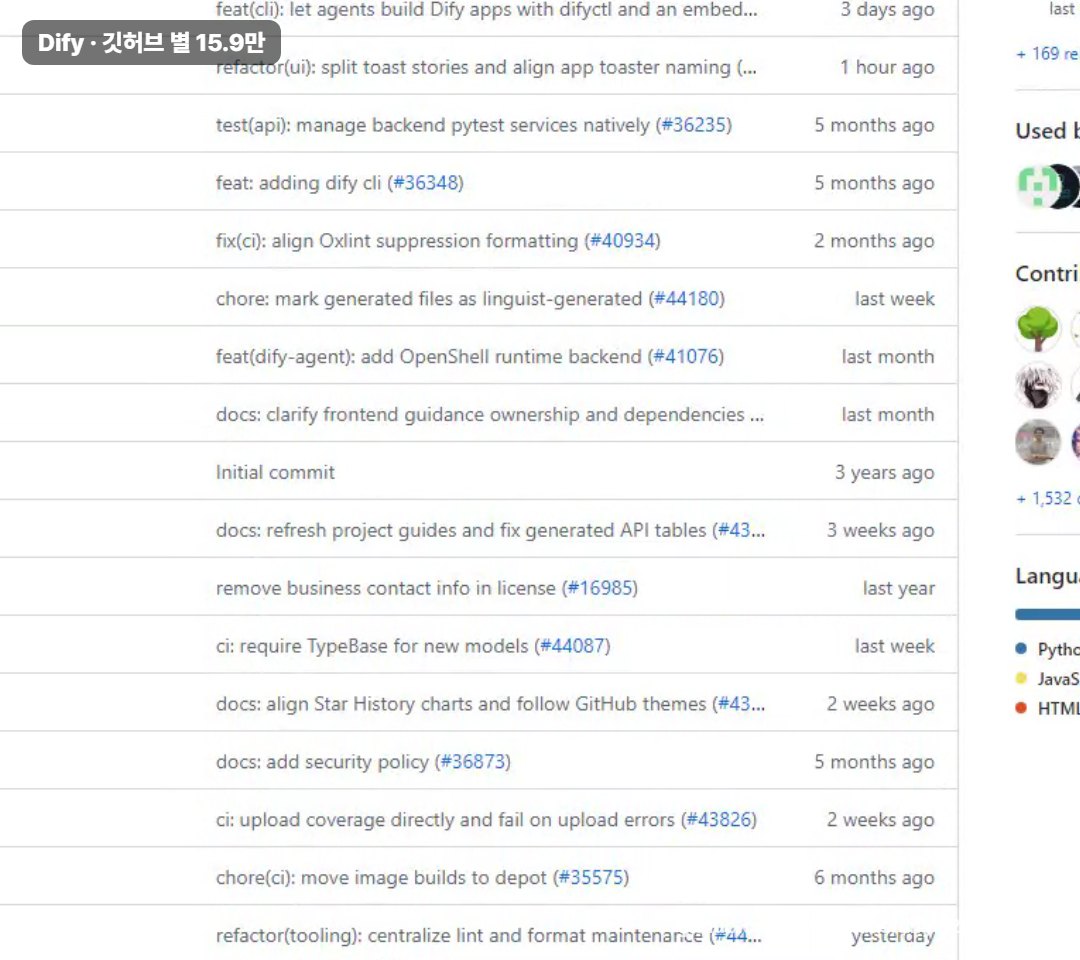Go to pull request #36873

tap(472, 761)
